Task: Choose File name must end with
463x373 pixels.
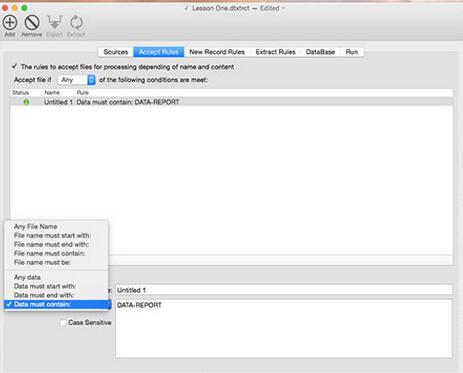Action: pyautogui.click(x=56, y=244)
